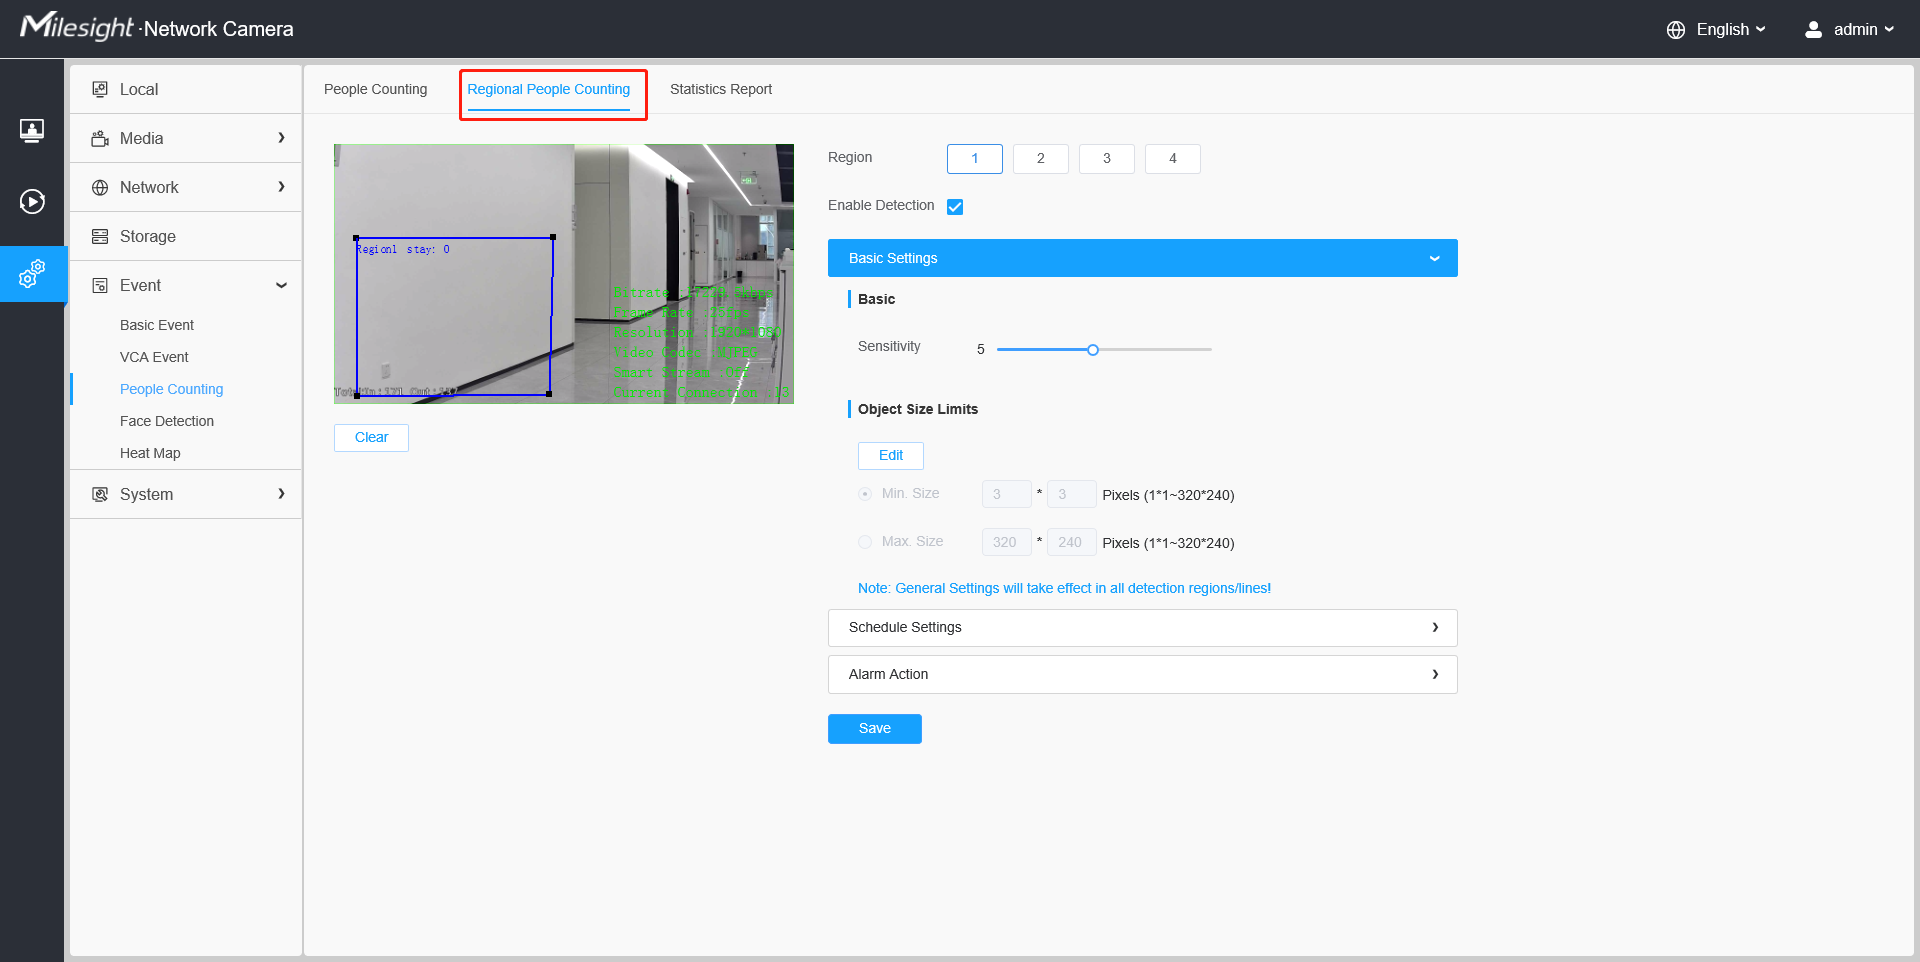This screenshot has width=1920, height=962.
Task: Click the Media camera icon
Action: pos(100,138)
